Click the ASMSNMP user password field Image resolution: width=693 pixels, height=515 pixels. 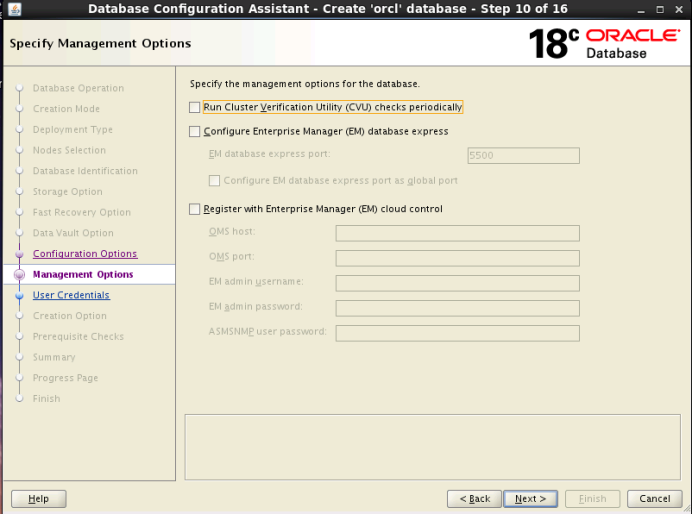457,333
